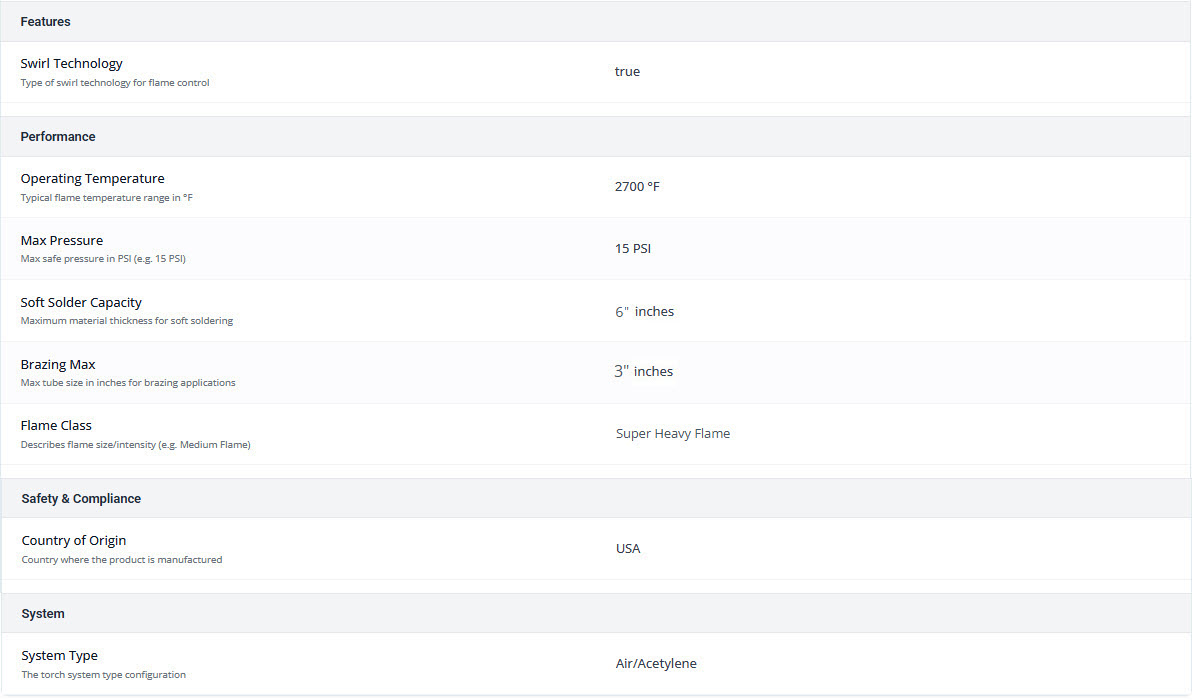
Task: Click the USA origin value
Action: click(x=628, y=548)
